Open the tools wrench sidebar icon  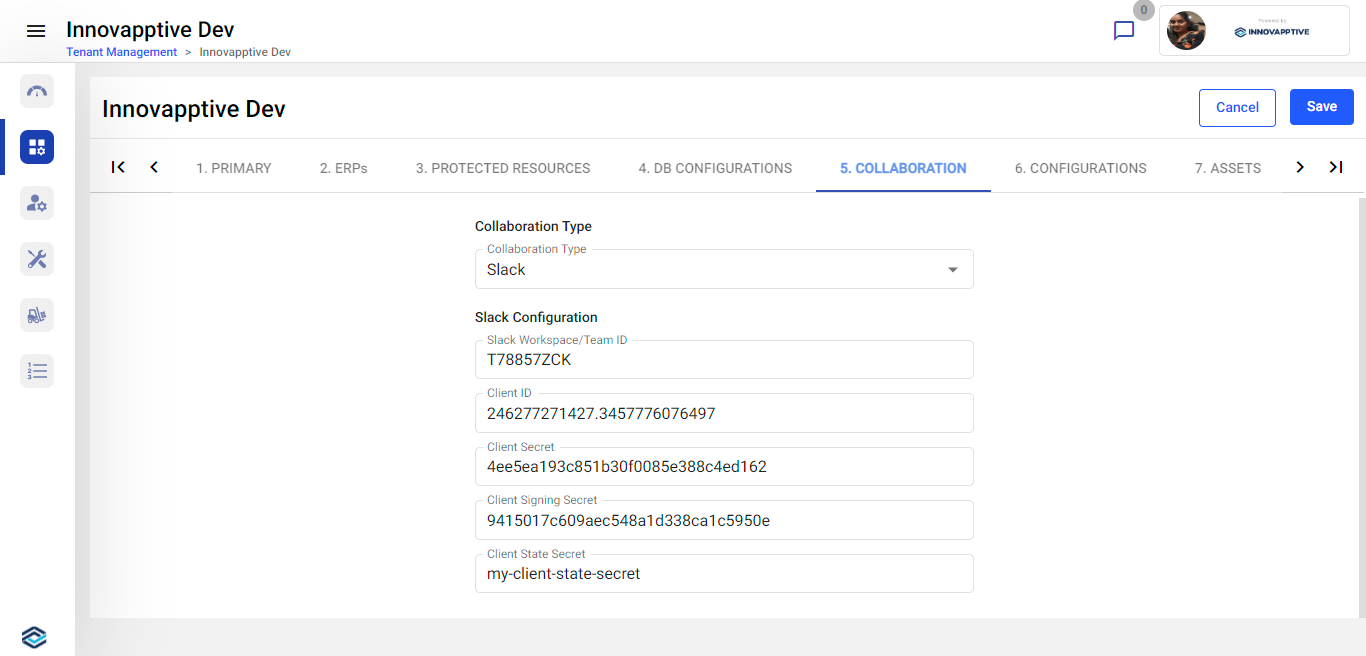[x=37, y=259]
